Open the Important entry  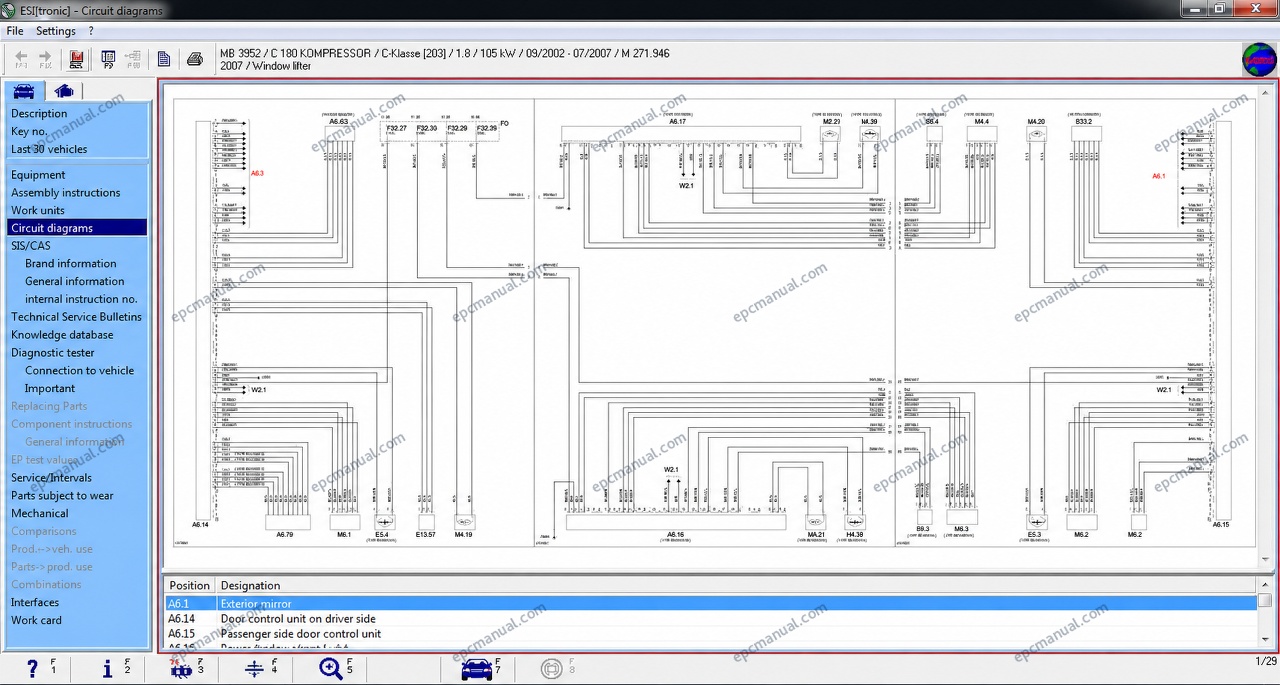click(x=50, y=388)
